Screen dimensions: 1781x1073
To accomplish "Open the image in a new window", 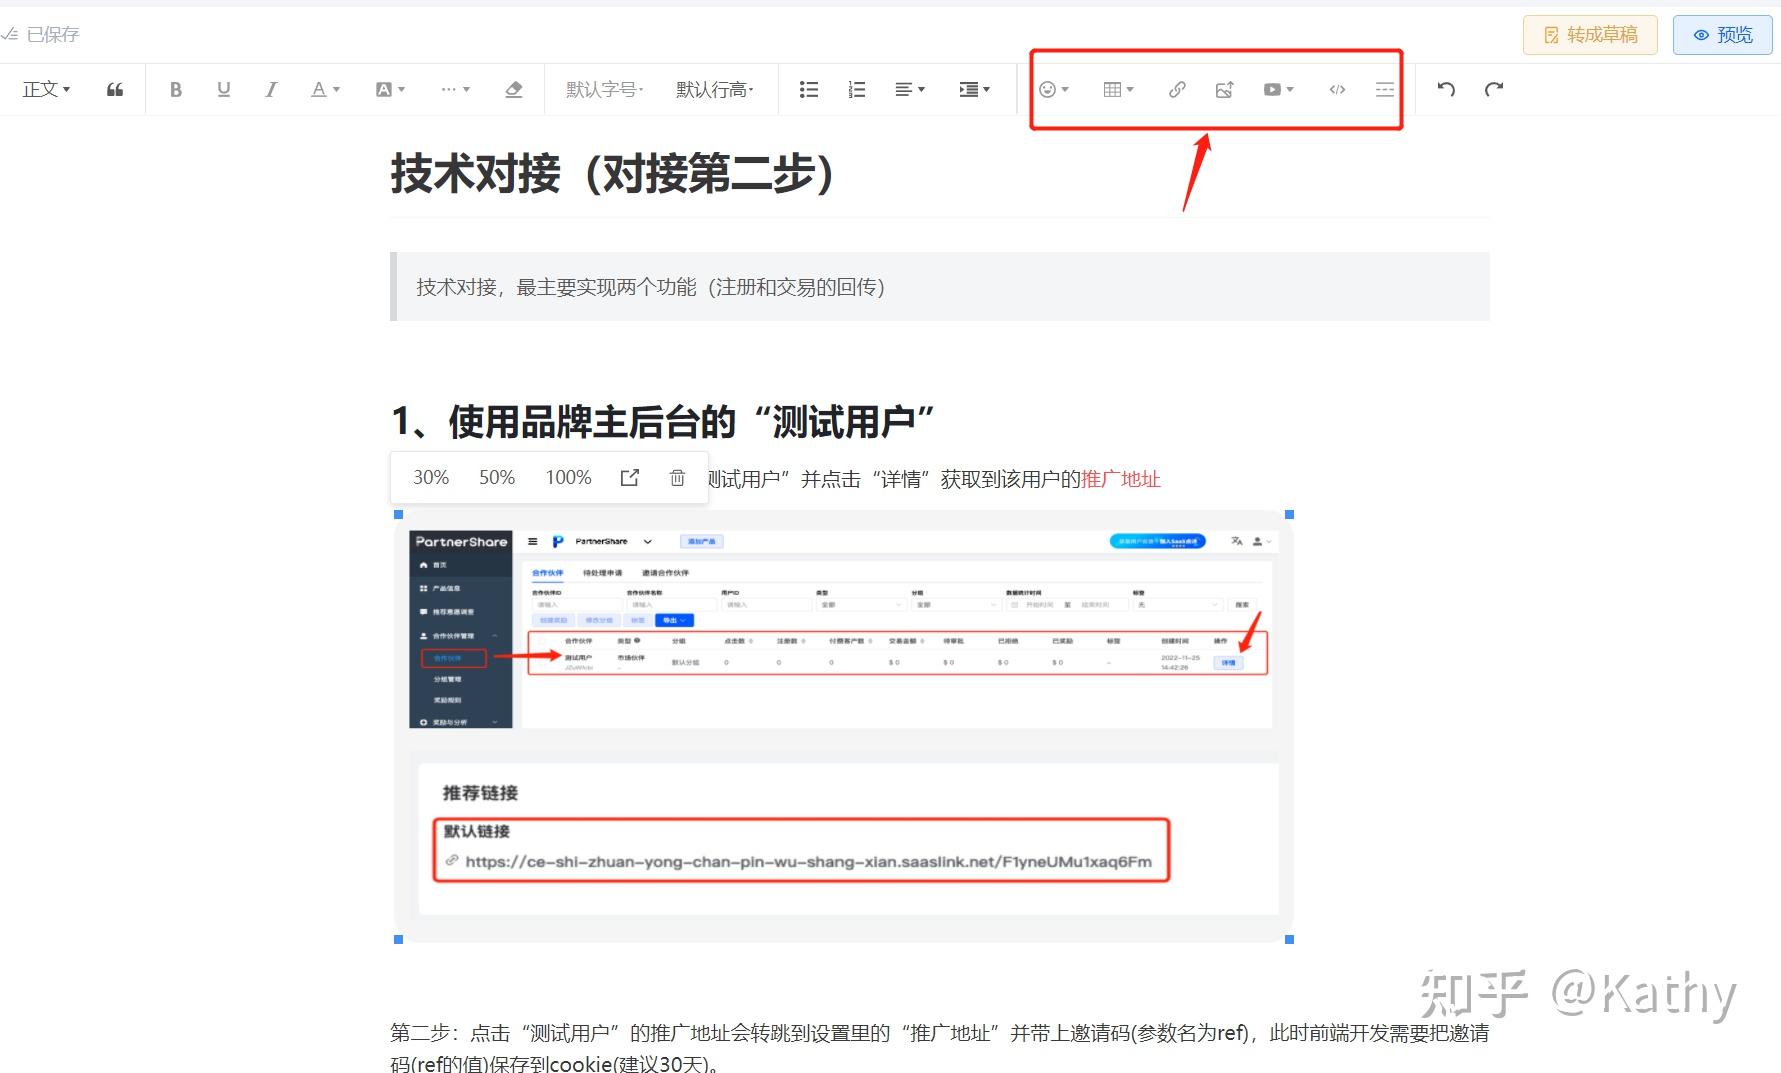I will [630, 478].
